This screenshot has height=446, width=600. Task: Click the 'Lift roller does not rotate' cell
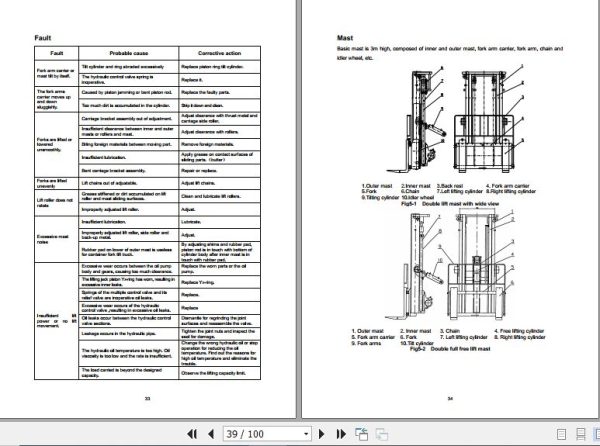(57, 203)
